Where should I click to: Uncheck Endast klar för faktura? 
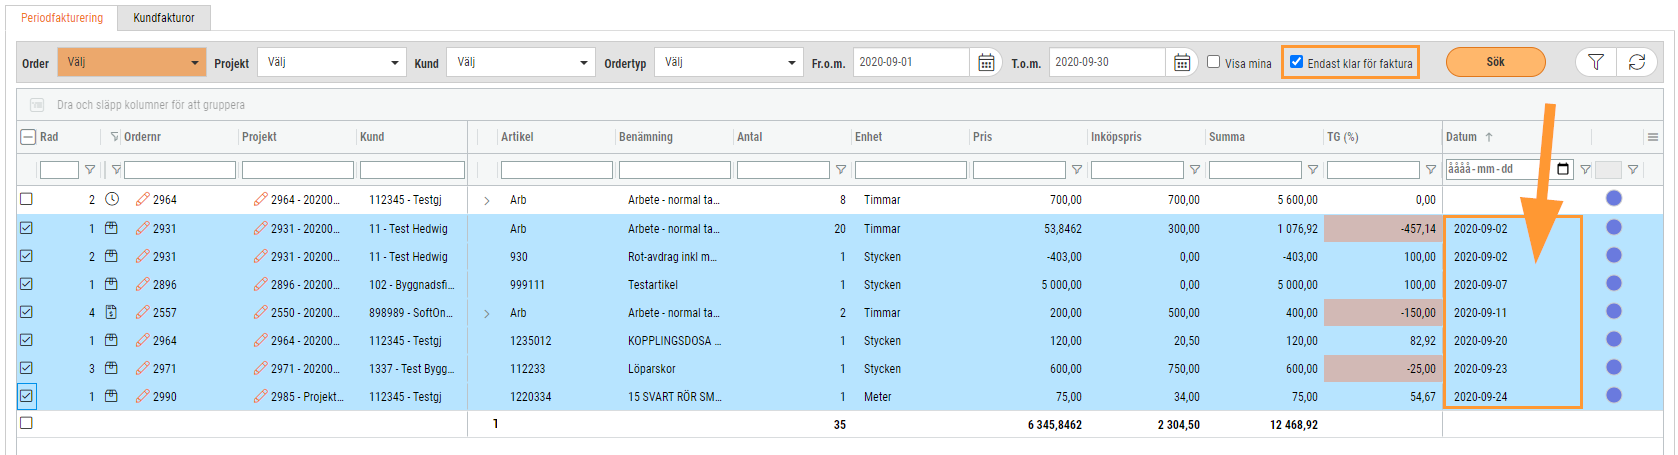(x=1297, y=62)
